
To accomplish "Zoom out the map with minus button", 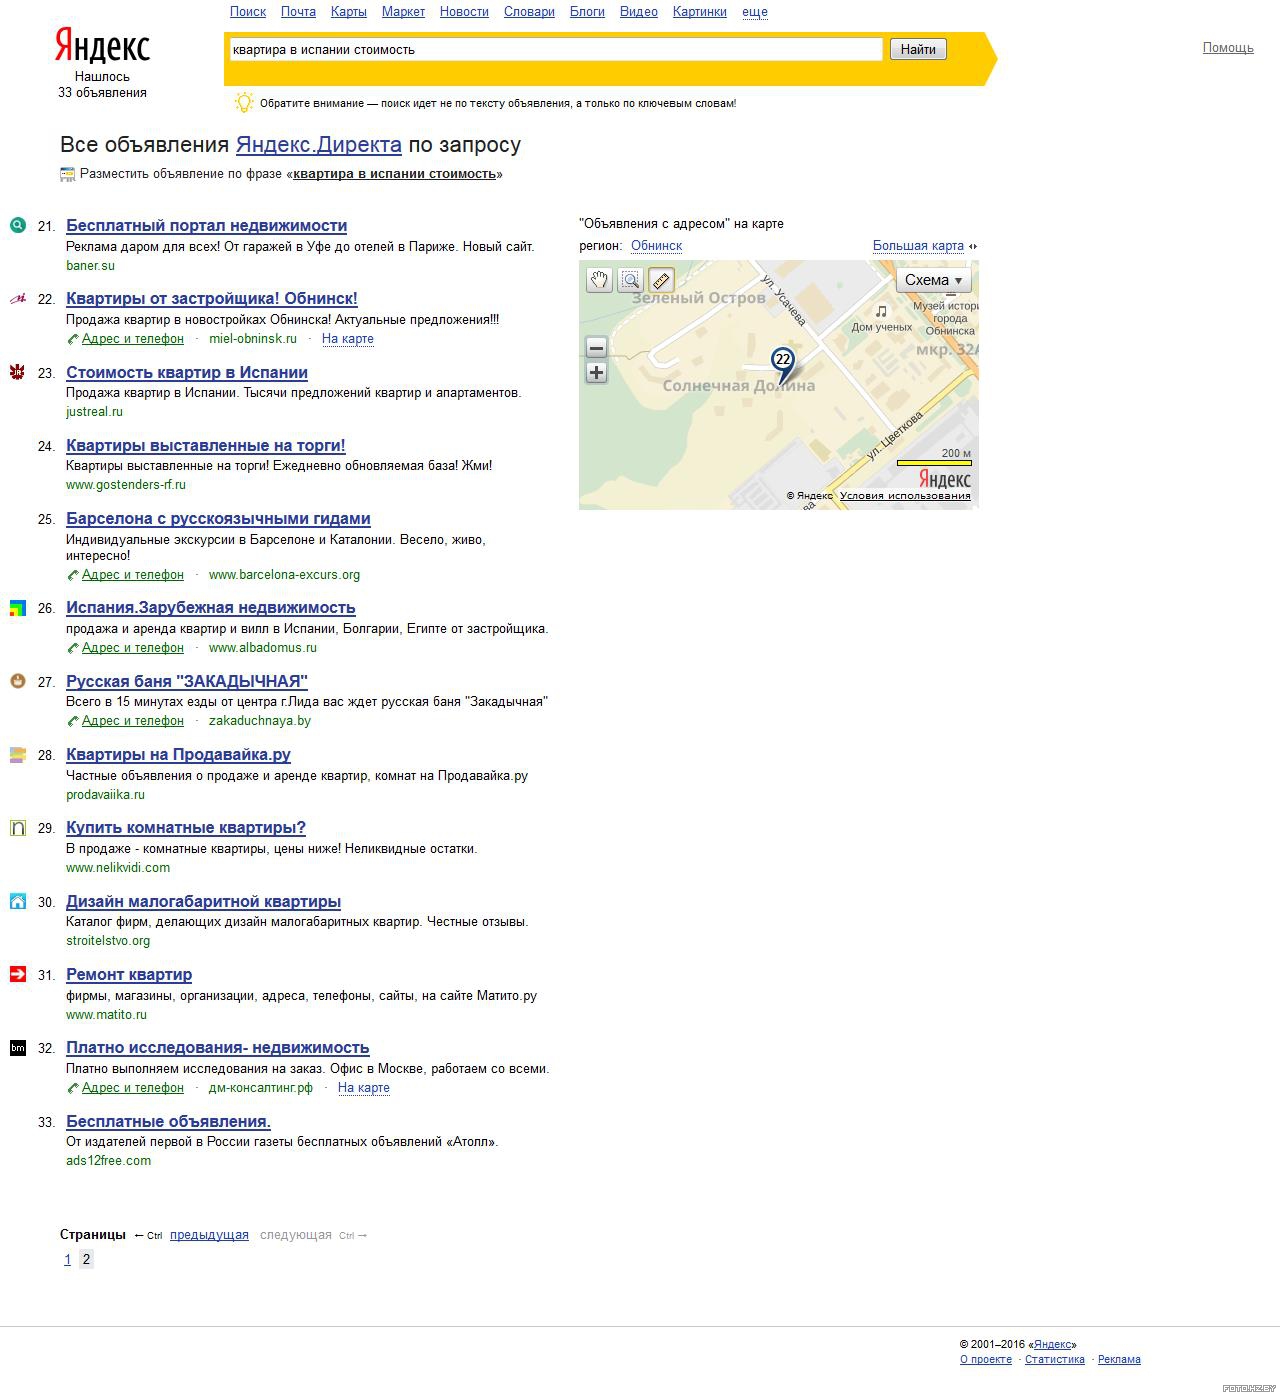I will coord(596,348).
